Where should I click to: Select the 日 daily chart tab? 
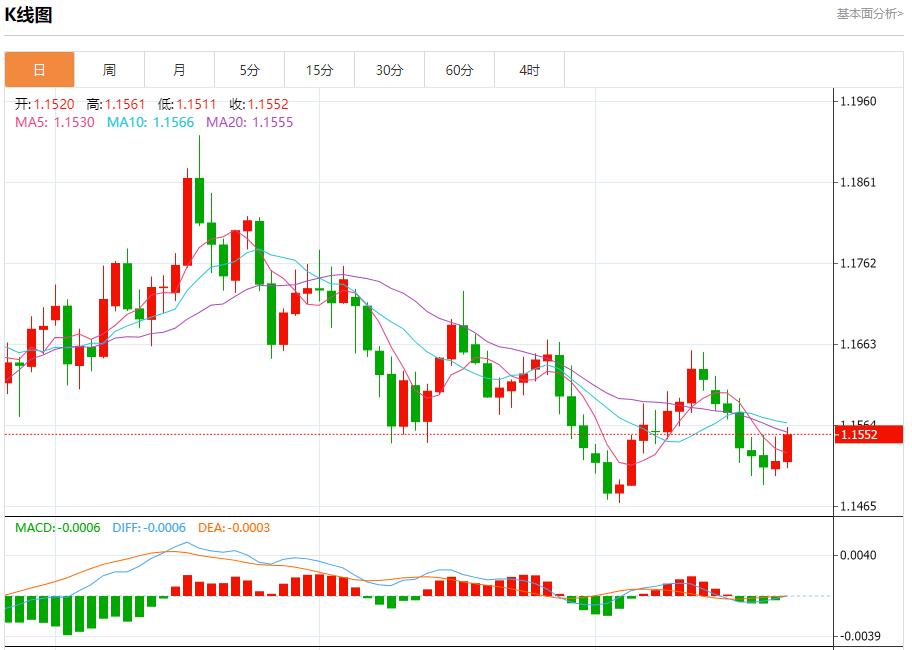click(39, 70)
